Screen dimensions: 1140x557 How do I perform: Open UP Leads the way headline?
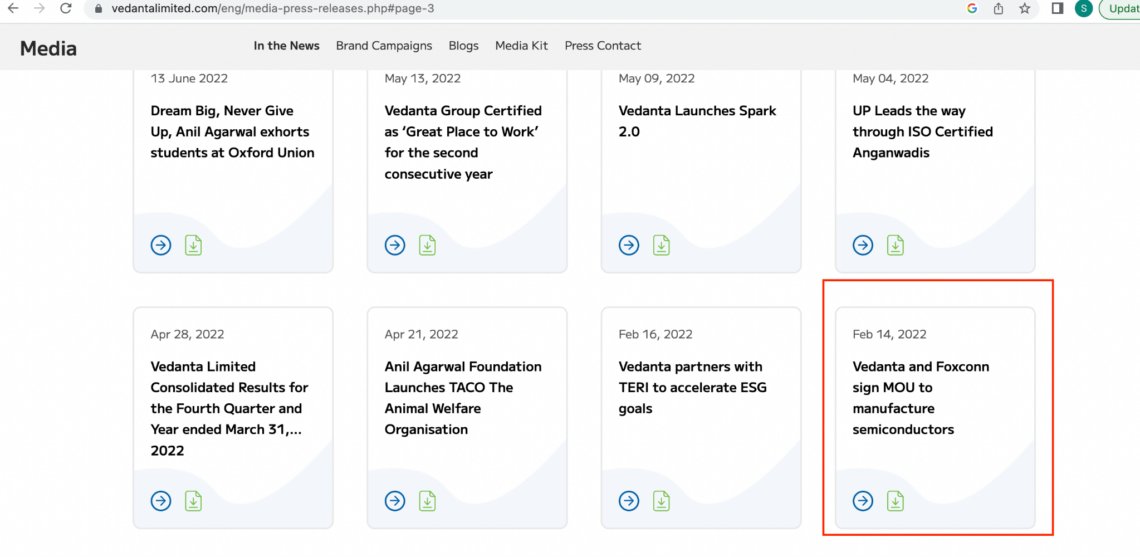tap(923, 132)
